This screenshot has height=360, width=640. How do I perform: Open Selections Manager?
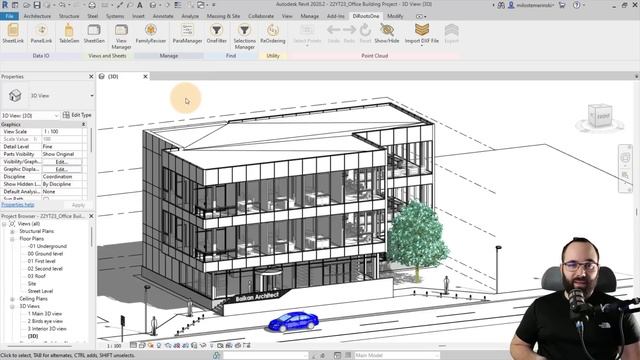[x=244, y=36]
